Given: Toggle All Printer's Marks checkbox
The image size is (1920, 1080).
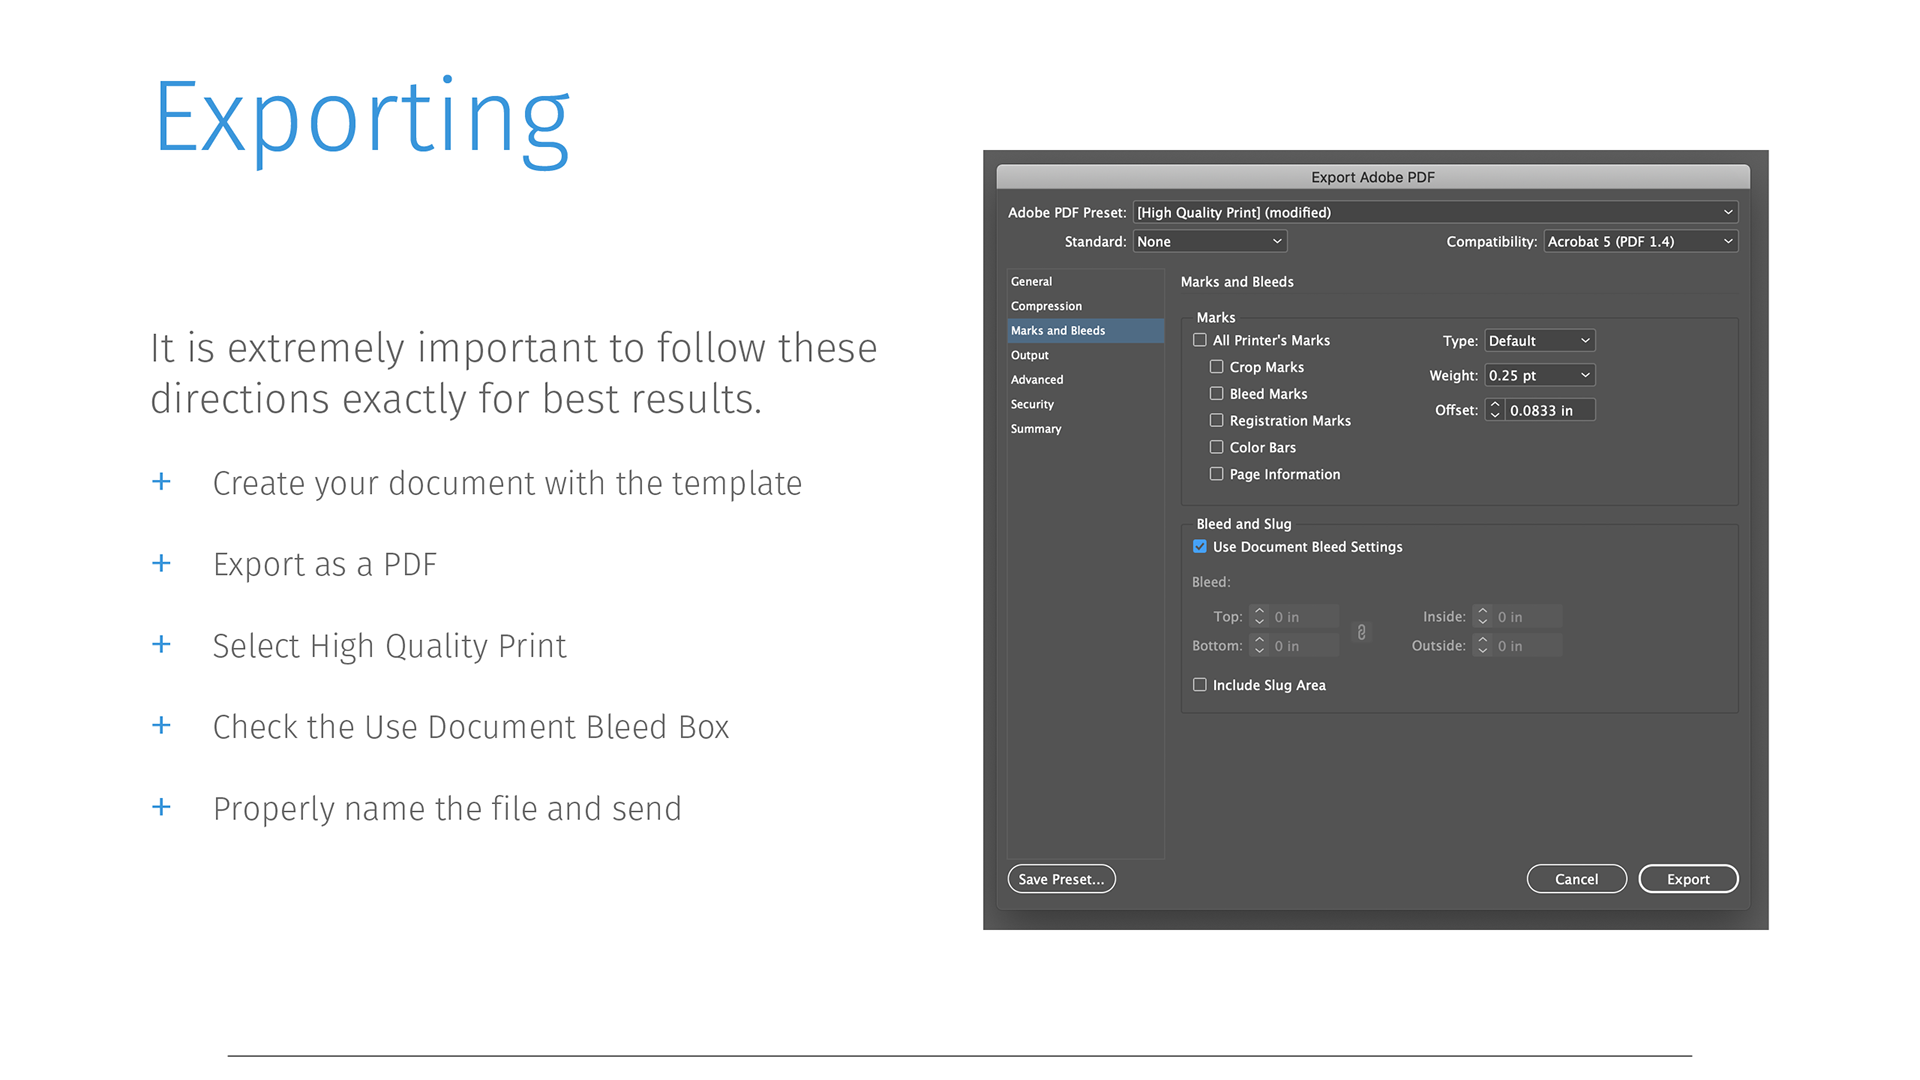Looking at the screenshot, I should (1200, 340).
